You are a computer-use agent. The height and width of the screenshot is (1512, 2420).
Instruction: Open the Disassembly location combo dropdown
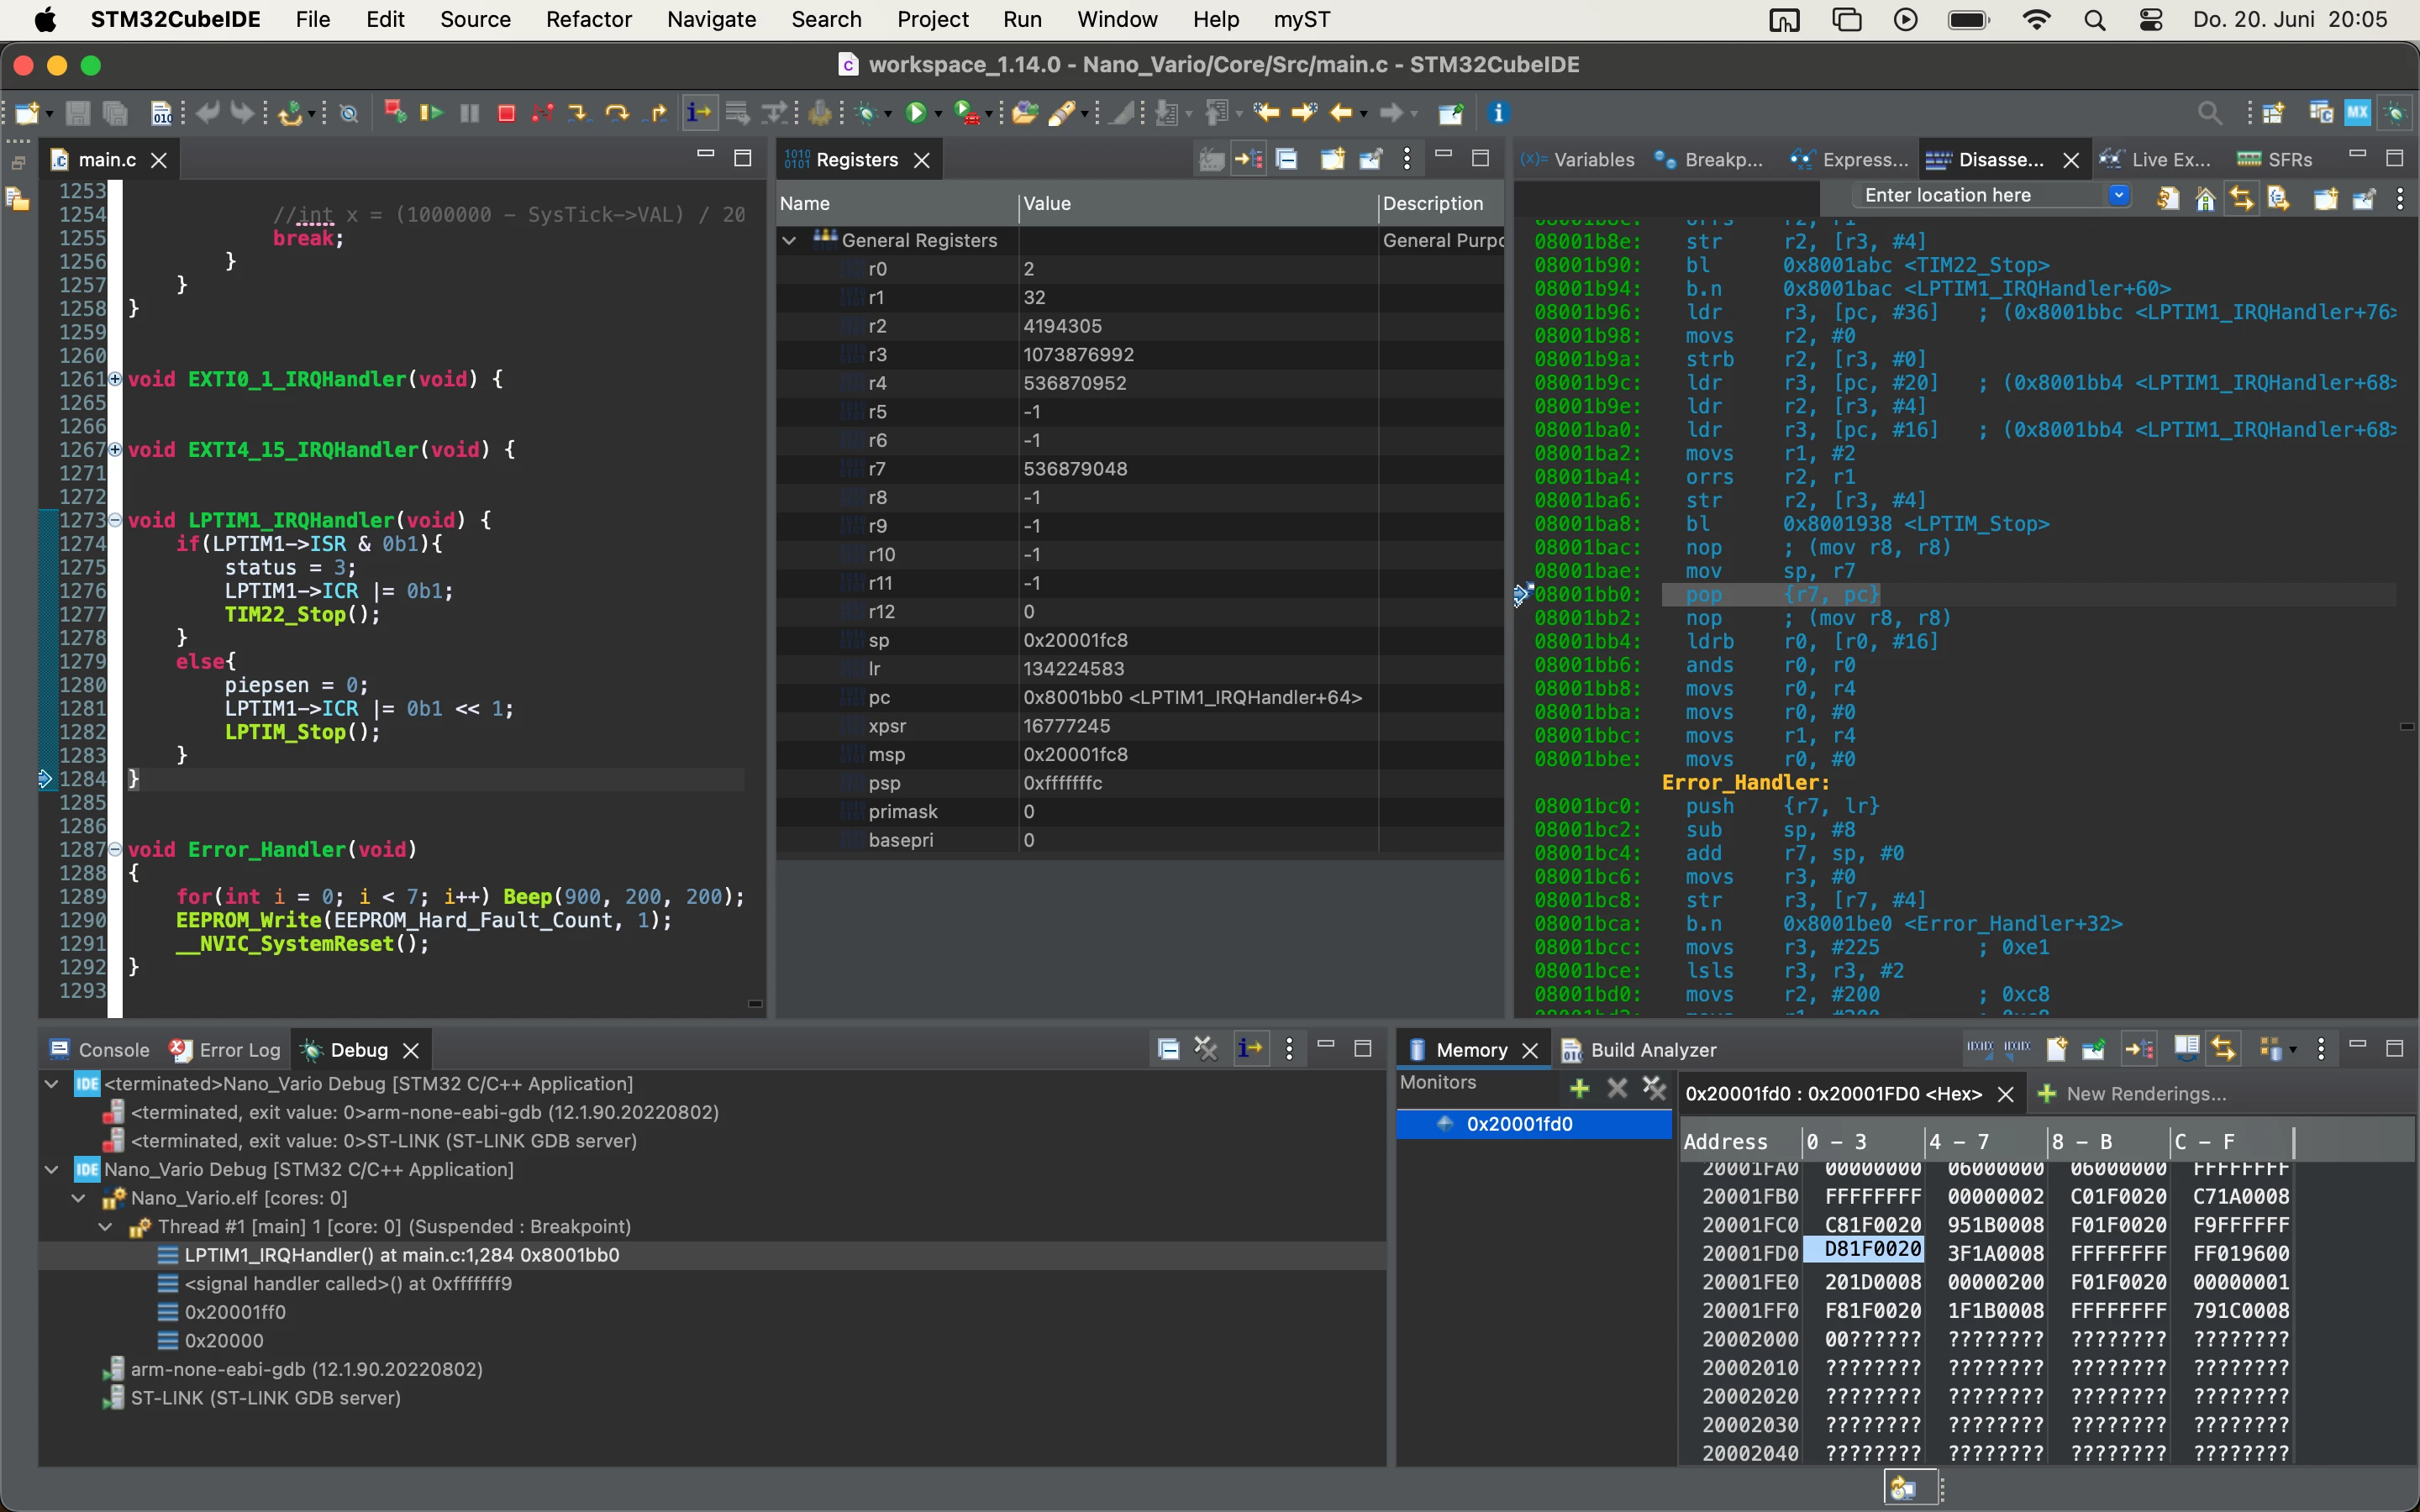click(x=2118, y=195)
